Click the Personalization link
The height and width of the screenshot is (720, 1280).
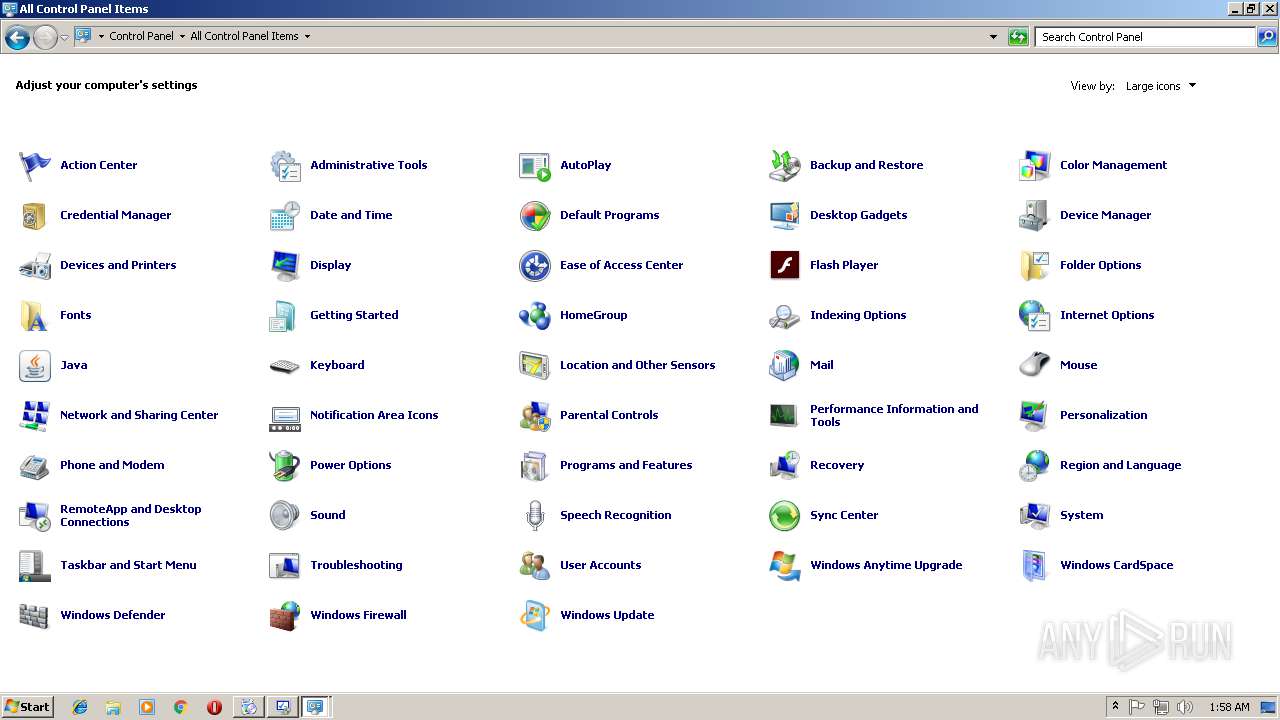coord(1104,415)
